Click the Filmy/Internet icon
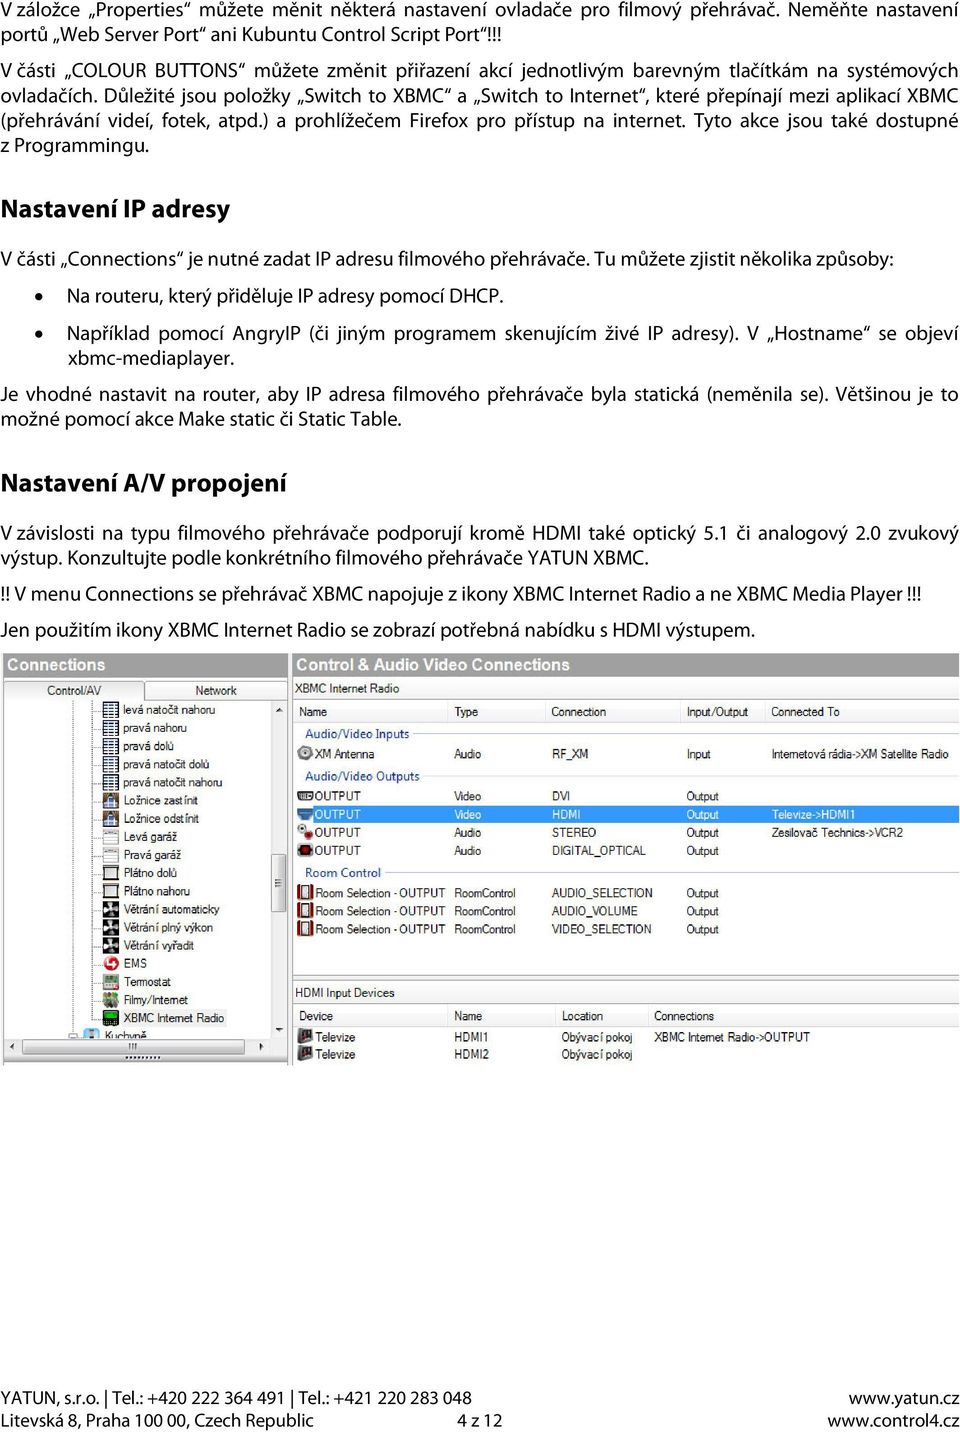Viewport: 960px width, 1432px height. (111, 999)
